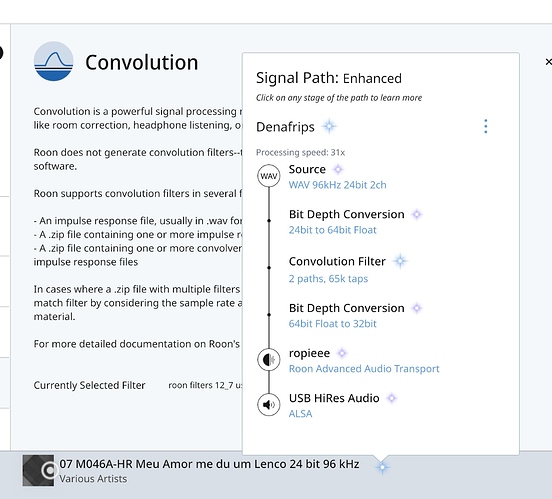Select the 2 paths, 65k taps stage
The width and height of the screenshot is (552, 499).
[x=328, y=279]
